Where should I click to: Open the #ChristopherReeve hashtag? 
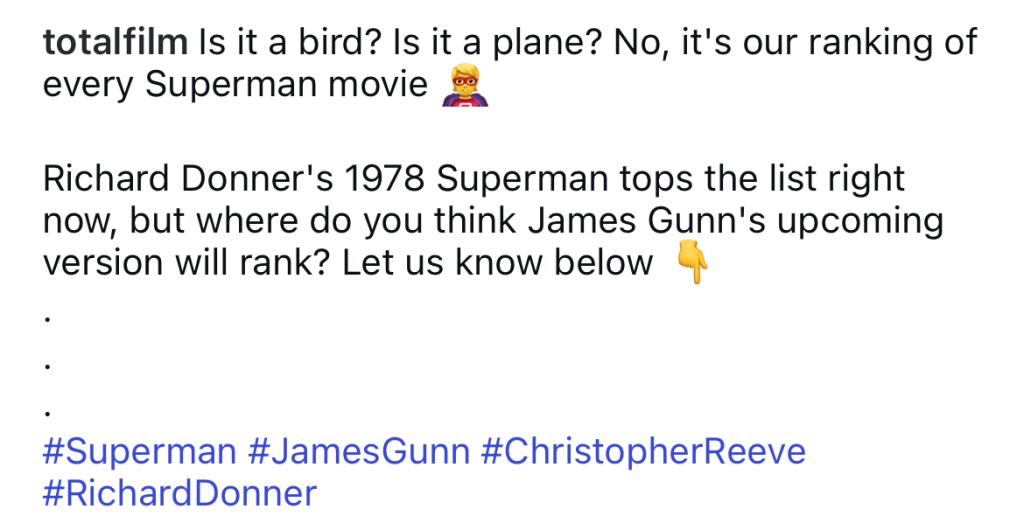(x=643, y=452)
